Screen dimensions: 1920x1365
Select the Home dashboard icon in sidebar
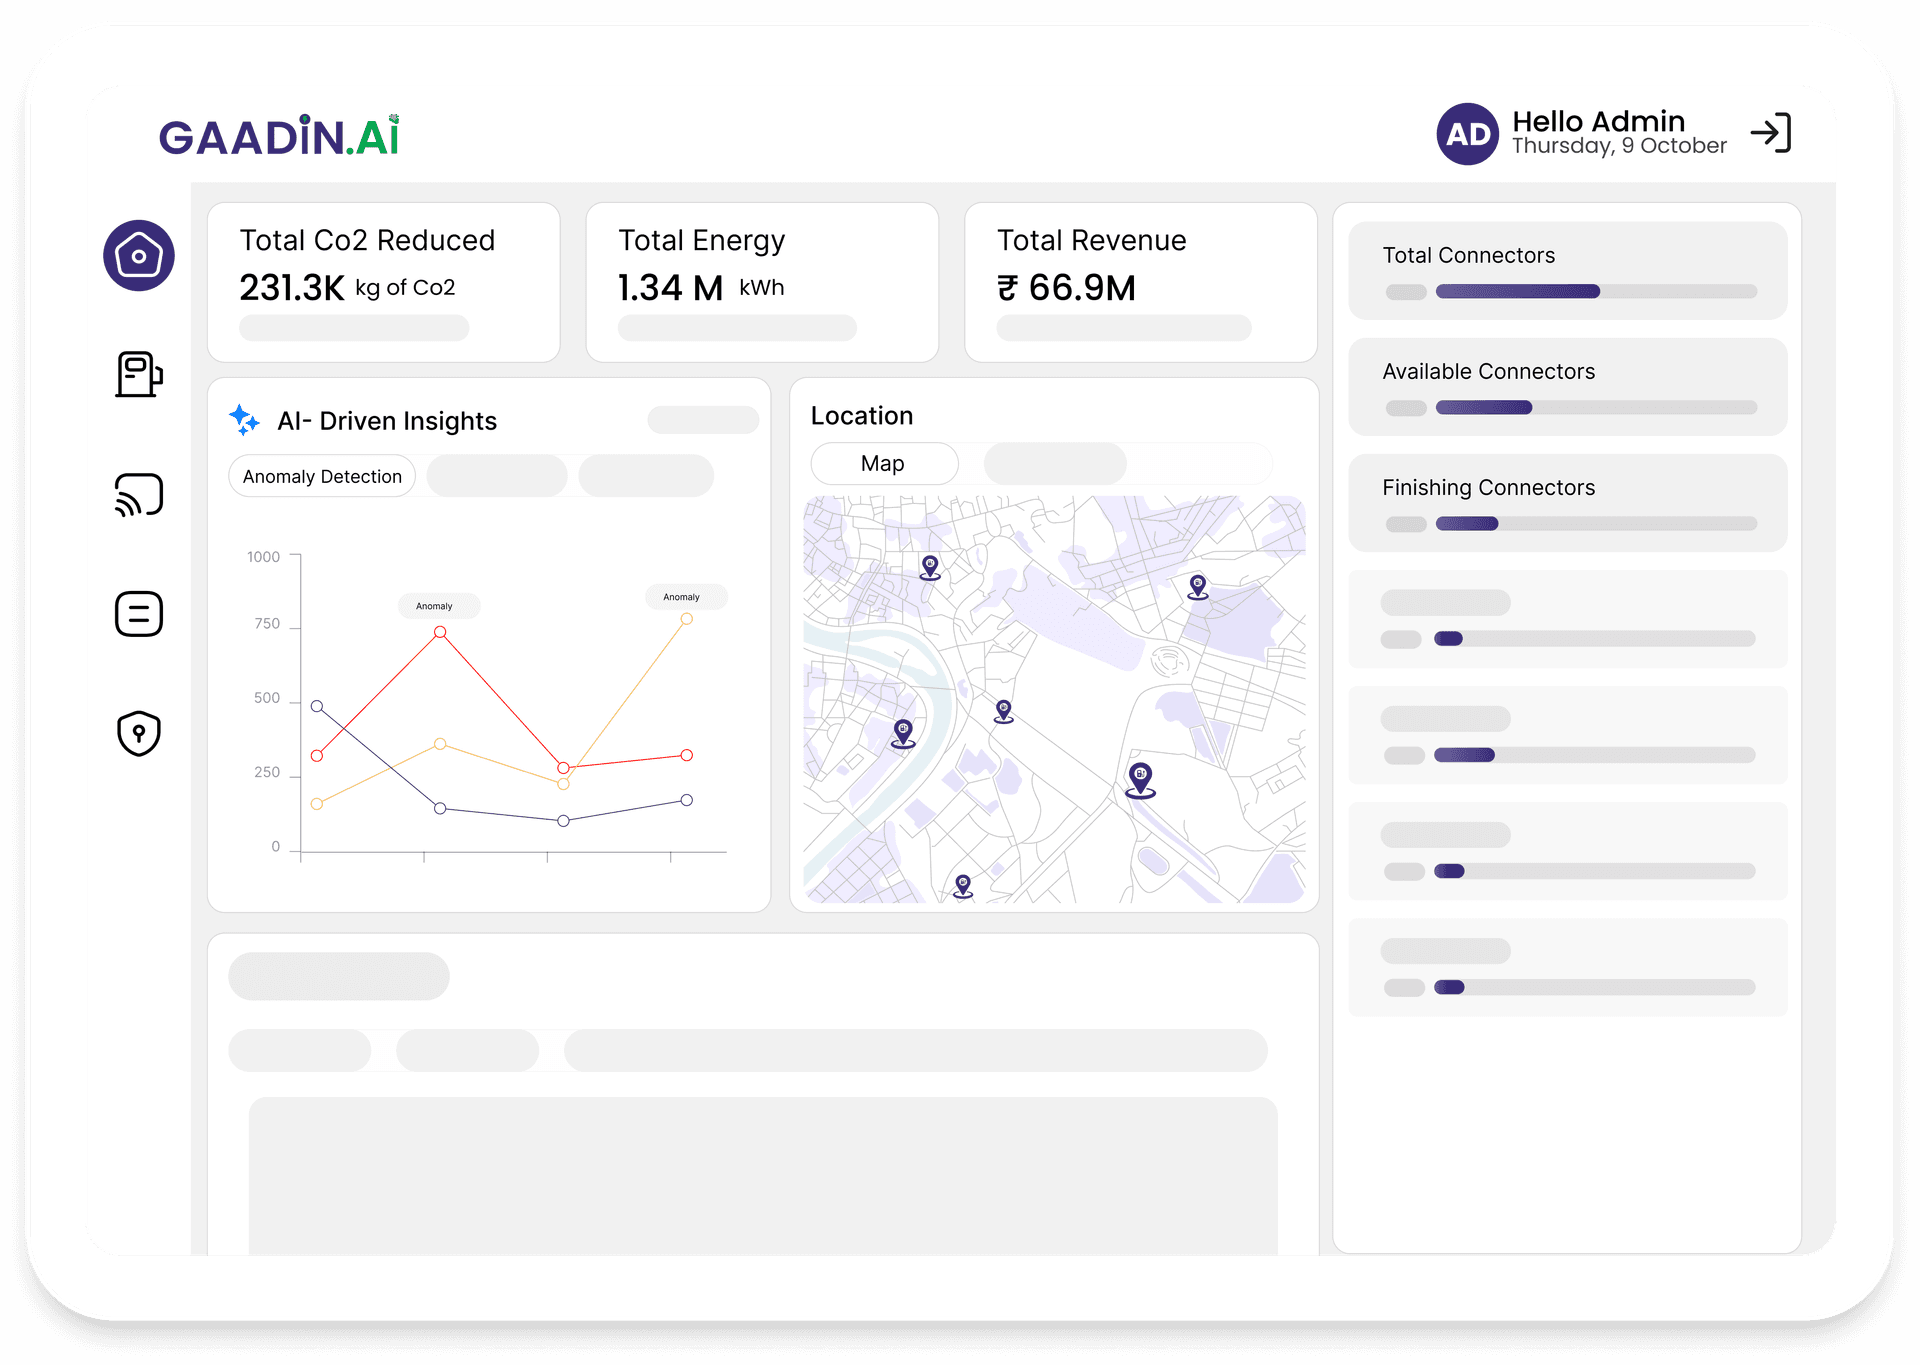138,256
